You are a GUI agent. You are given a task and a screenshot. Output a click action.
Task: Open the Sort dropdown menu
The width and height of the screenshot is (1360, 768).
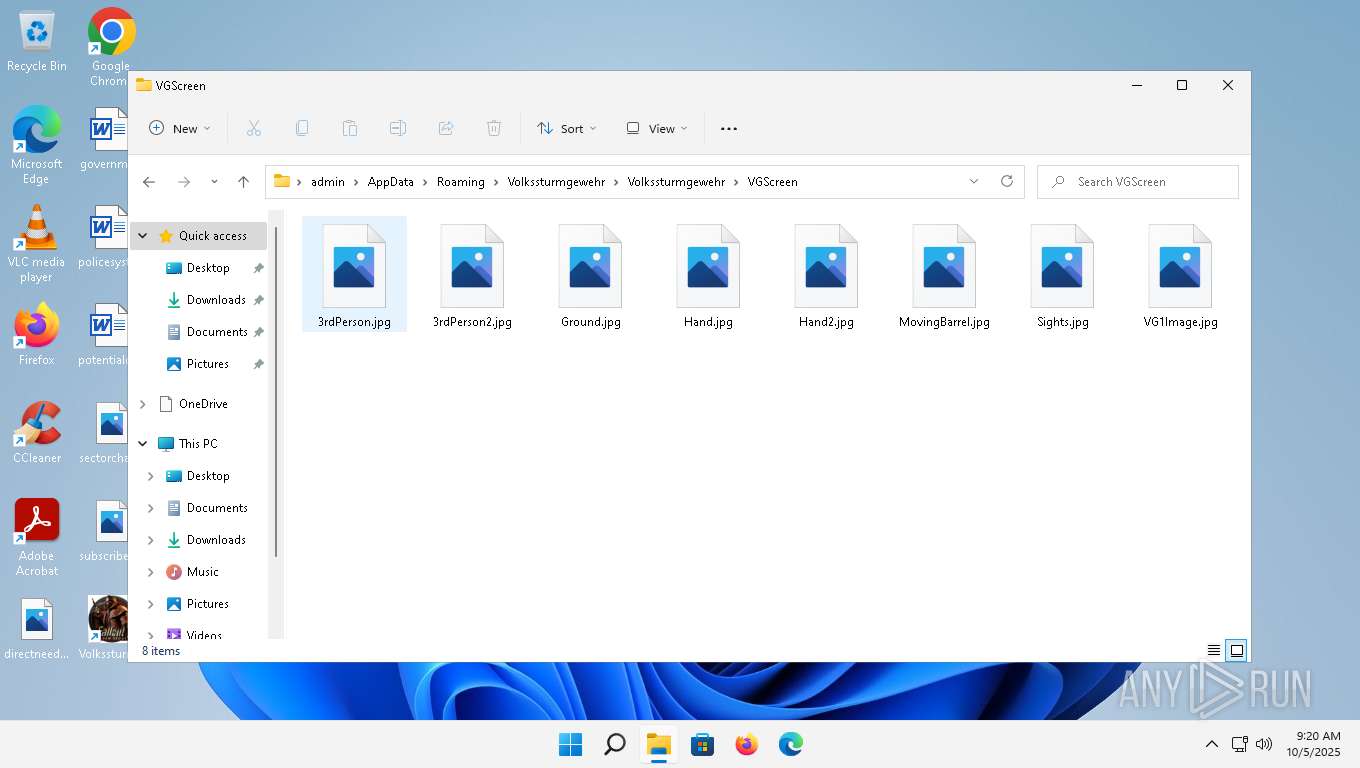click(566, 128)
